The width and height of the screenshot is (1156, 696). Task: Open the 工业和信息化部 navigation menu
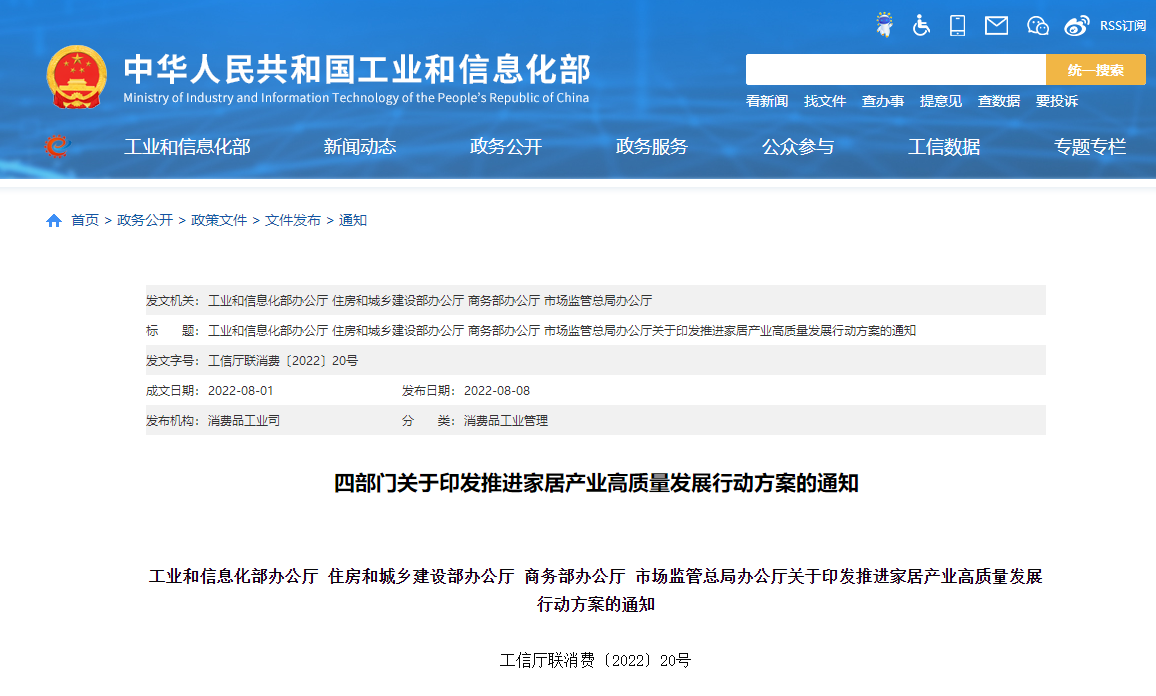point(187,147)
